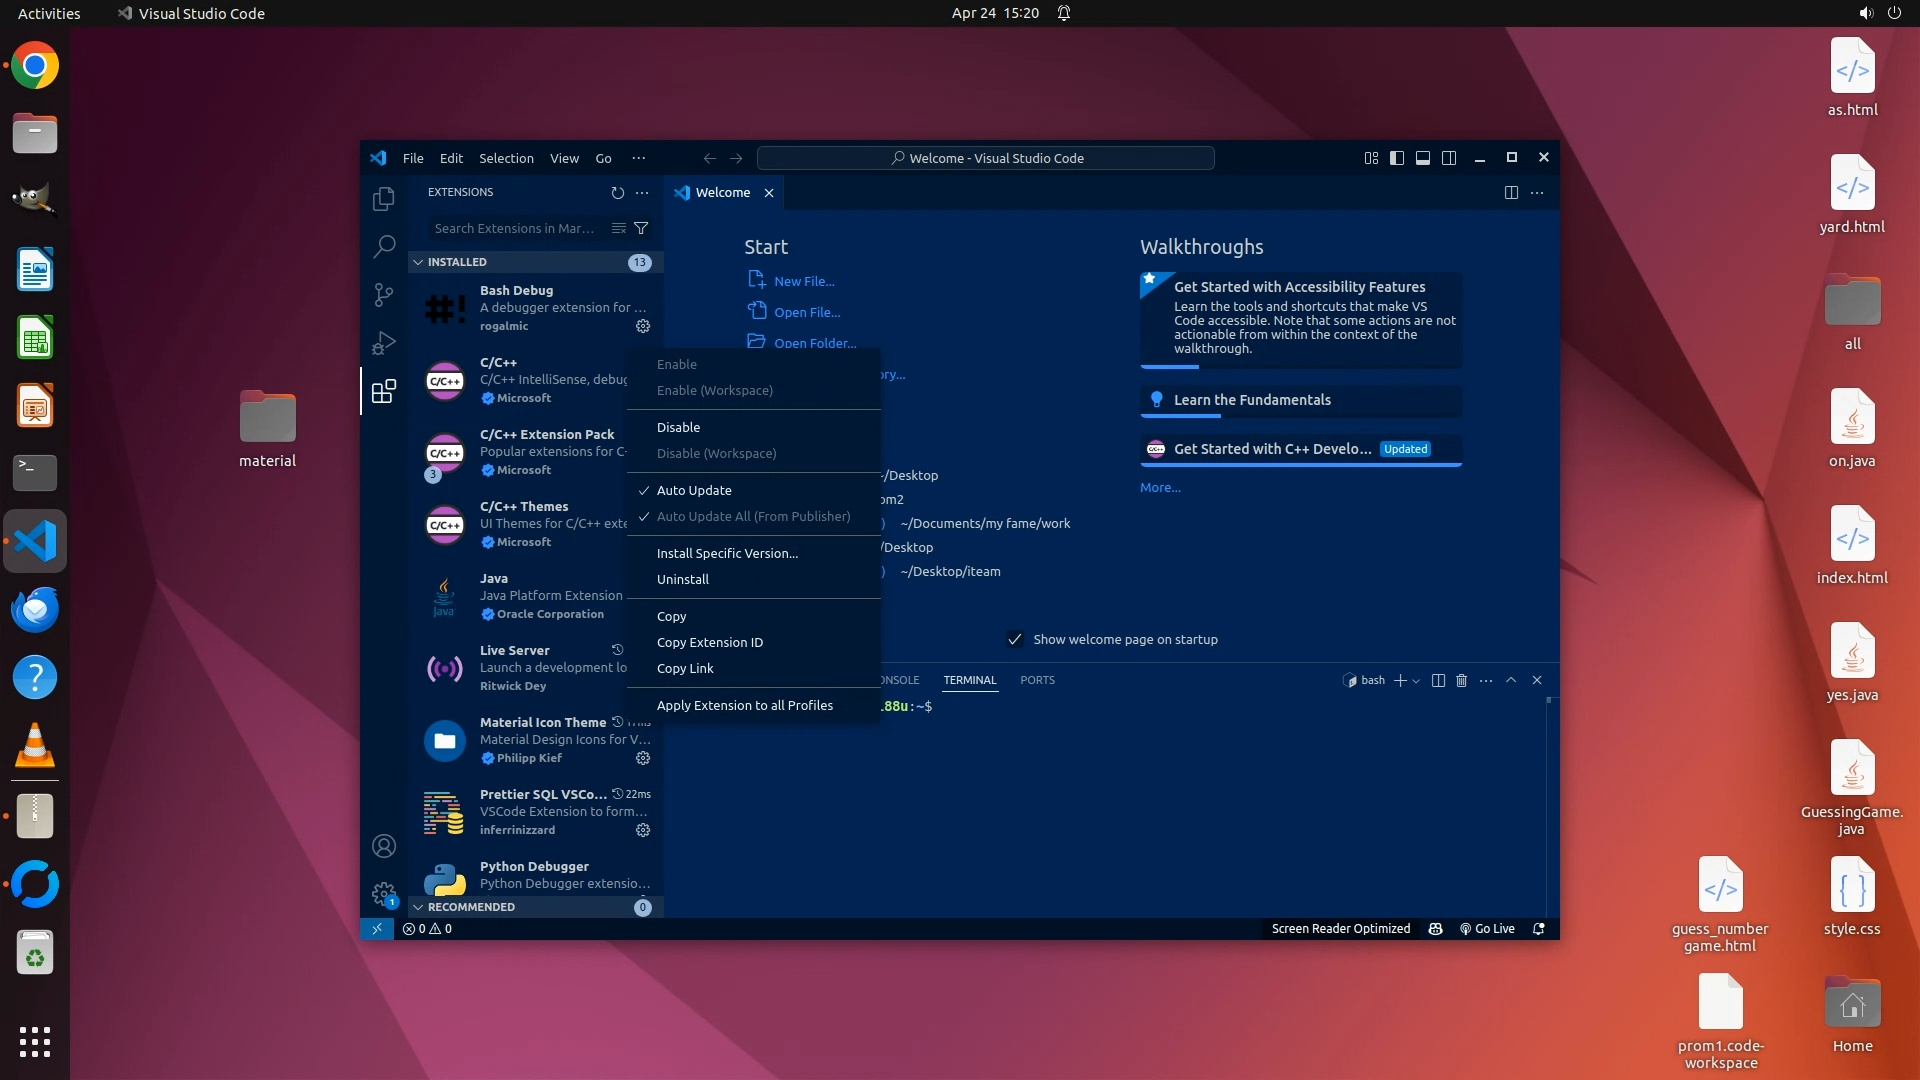Image resolution: width=1920 pixels, height=1080 pixels.
Task: Click the Bash Debug manage gear icon
Action: (x=643, y=326)
